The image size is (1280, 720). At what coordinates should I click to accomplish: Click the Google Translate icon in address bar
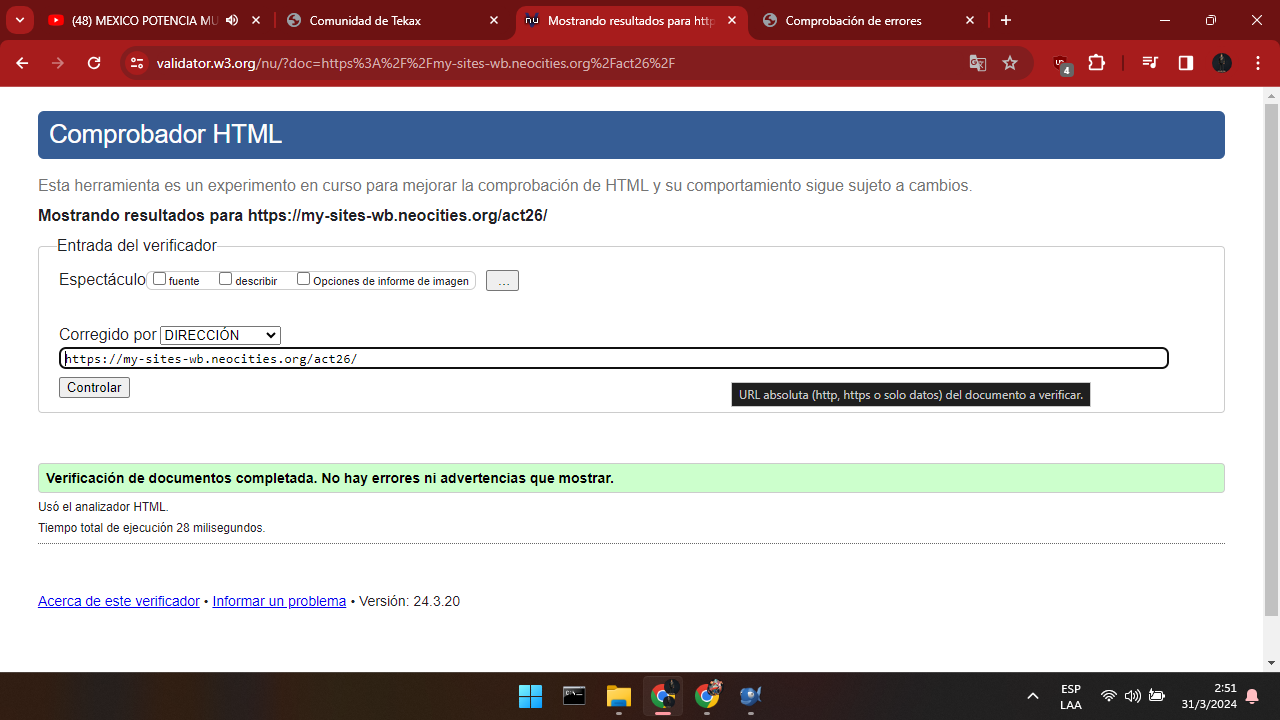pos(978,63)
